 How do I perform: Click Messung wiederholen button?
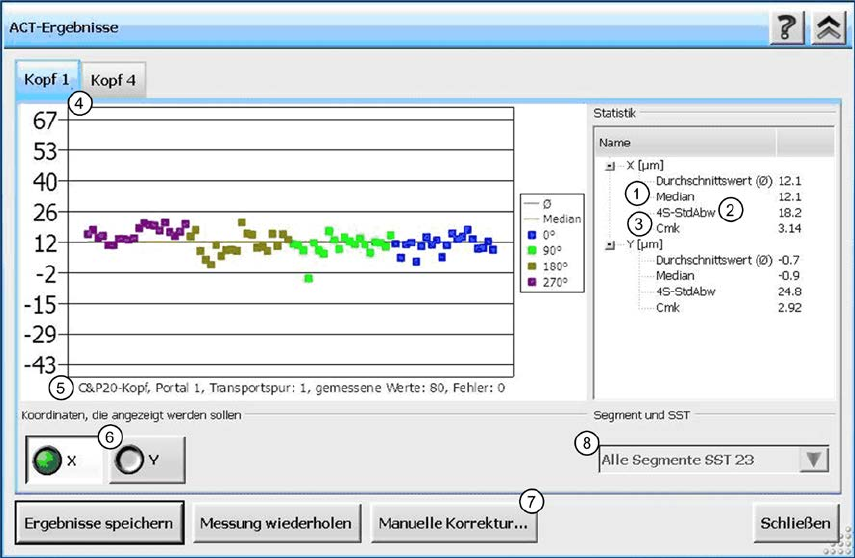tap(276, 523)
